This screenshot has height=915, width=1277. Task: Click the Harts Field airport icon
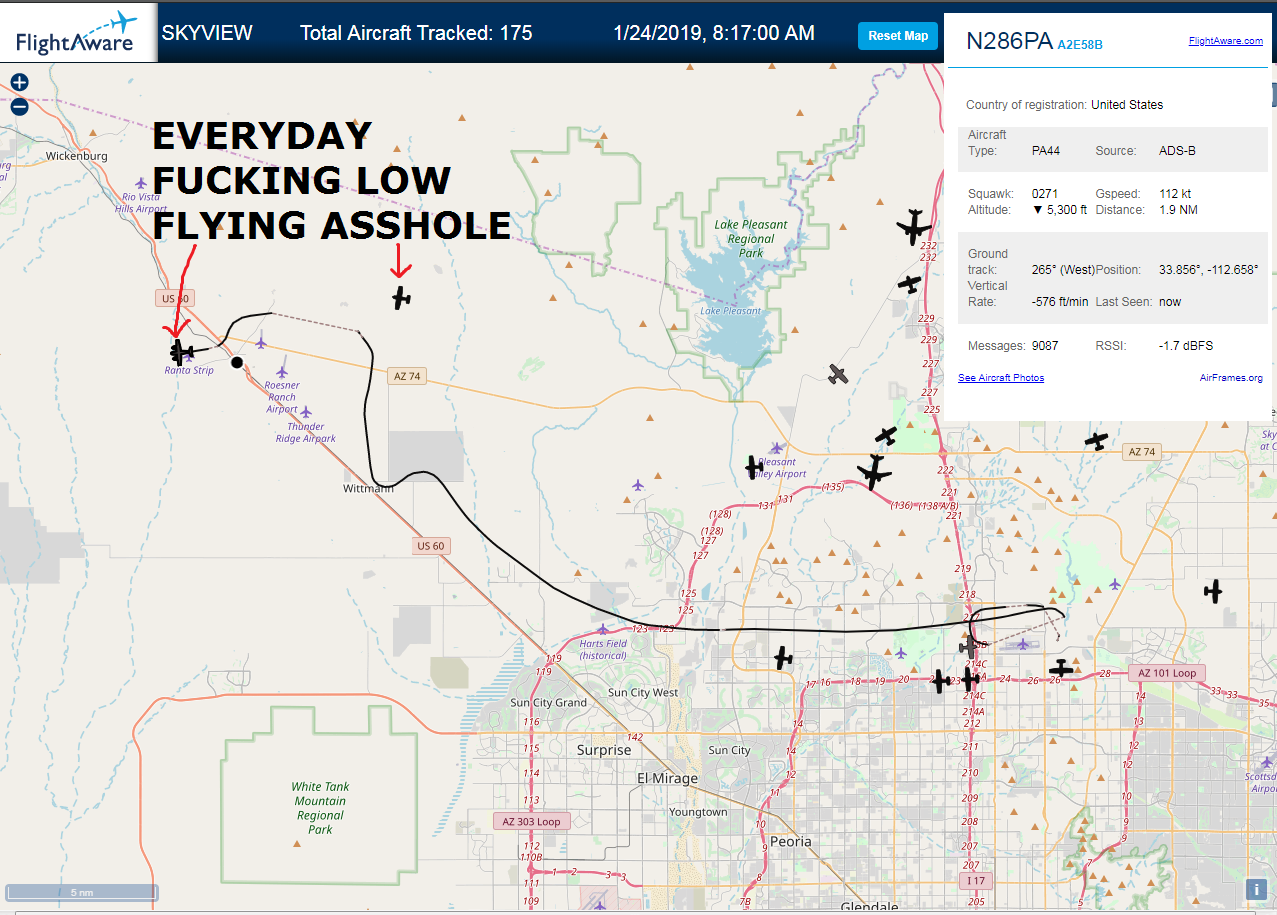click(x=603, y=629)
